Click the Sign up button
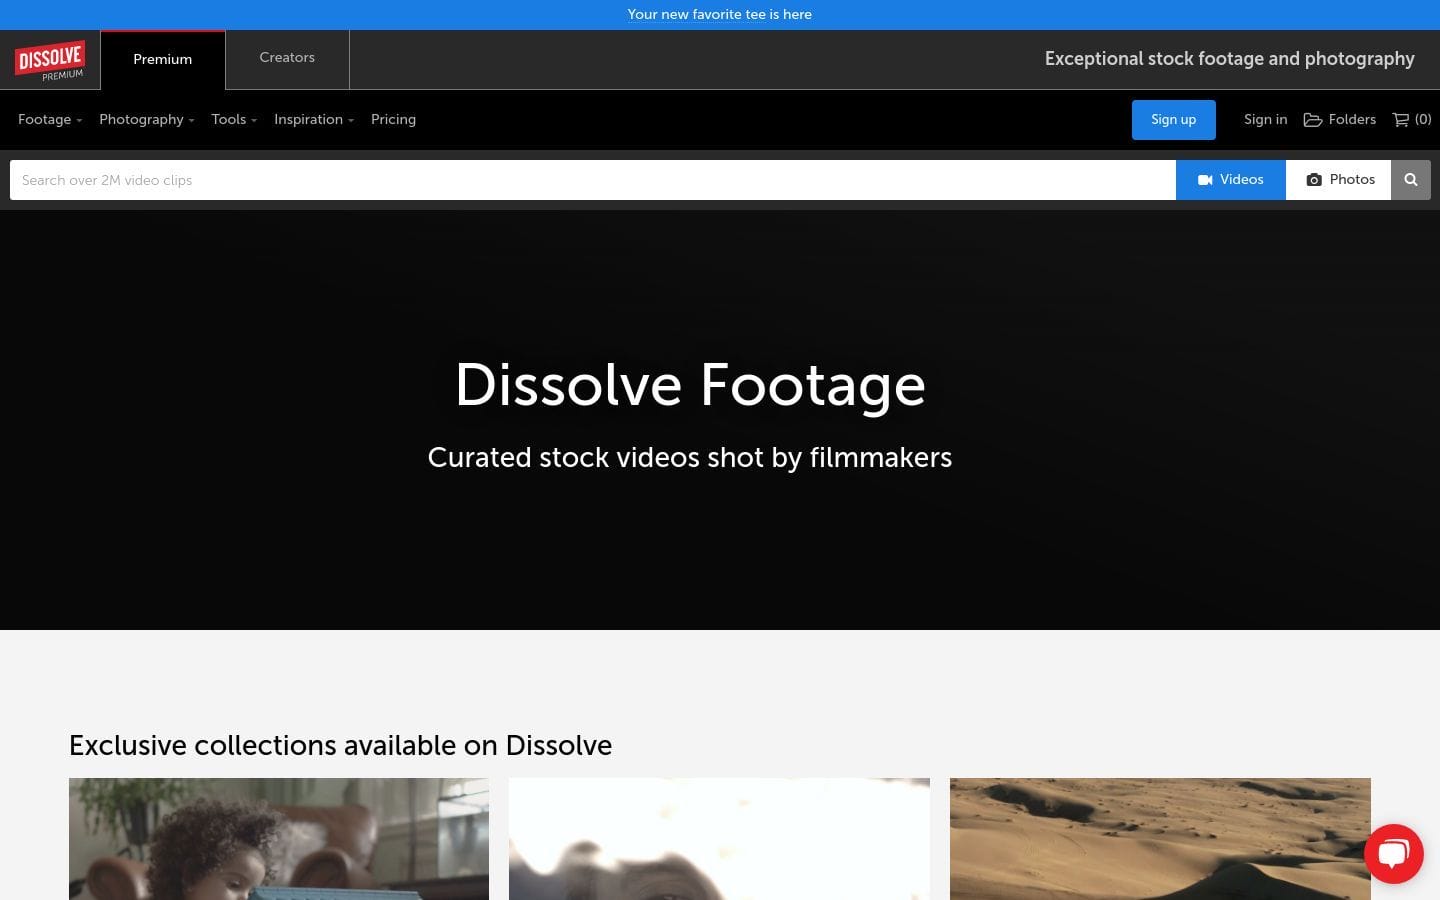 1173,119
